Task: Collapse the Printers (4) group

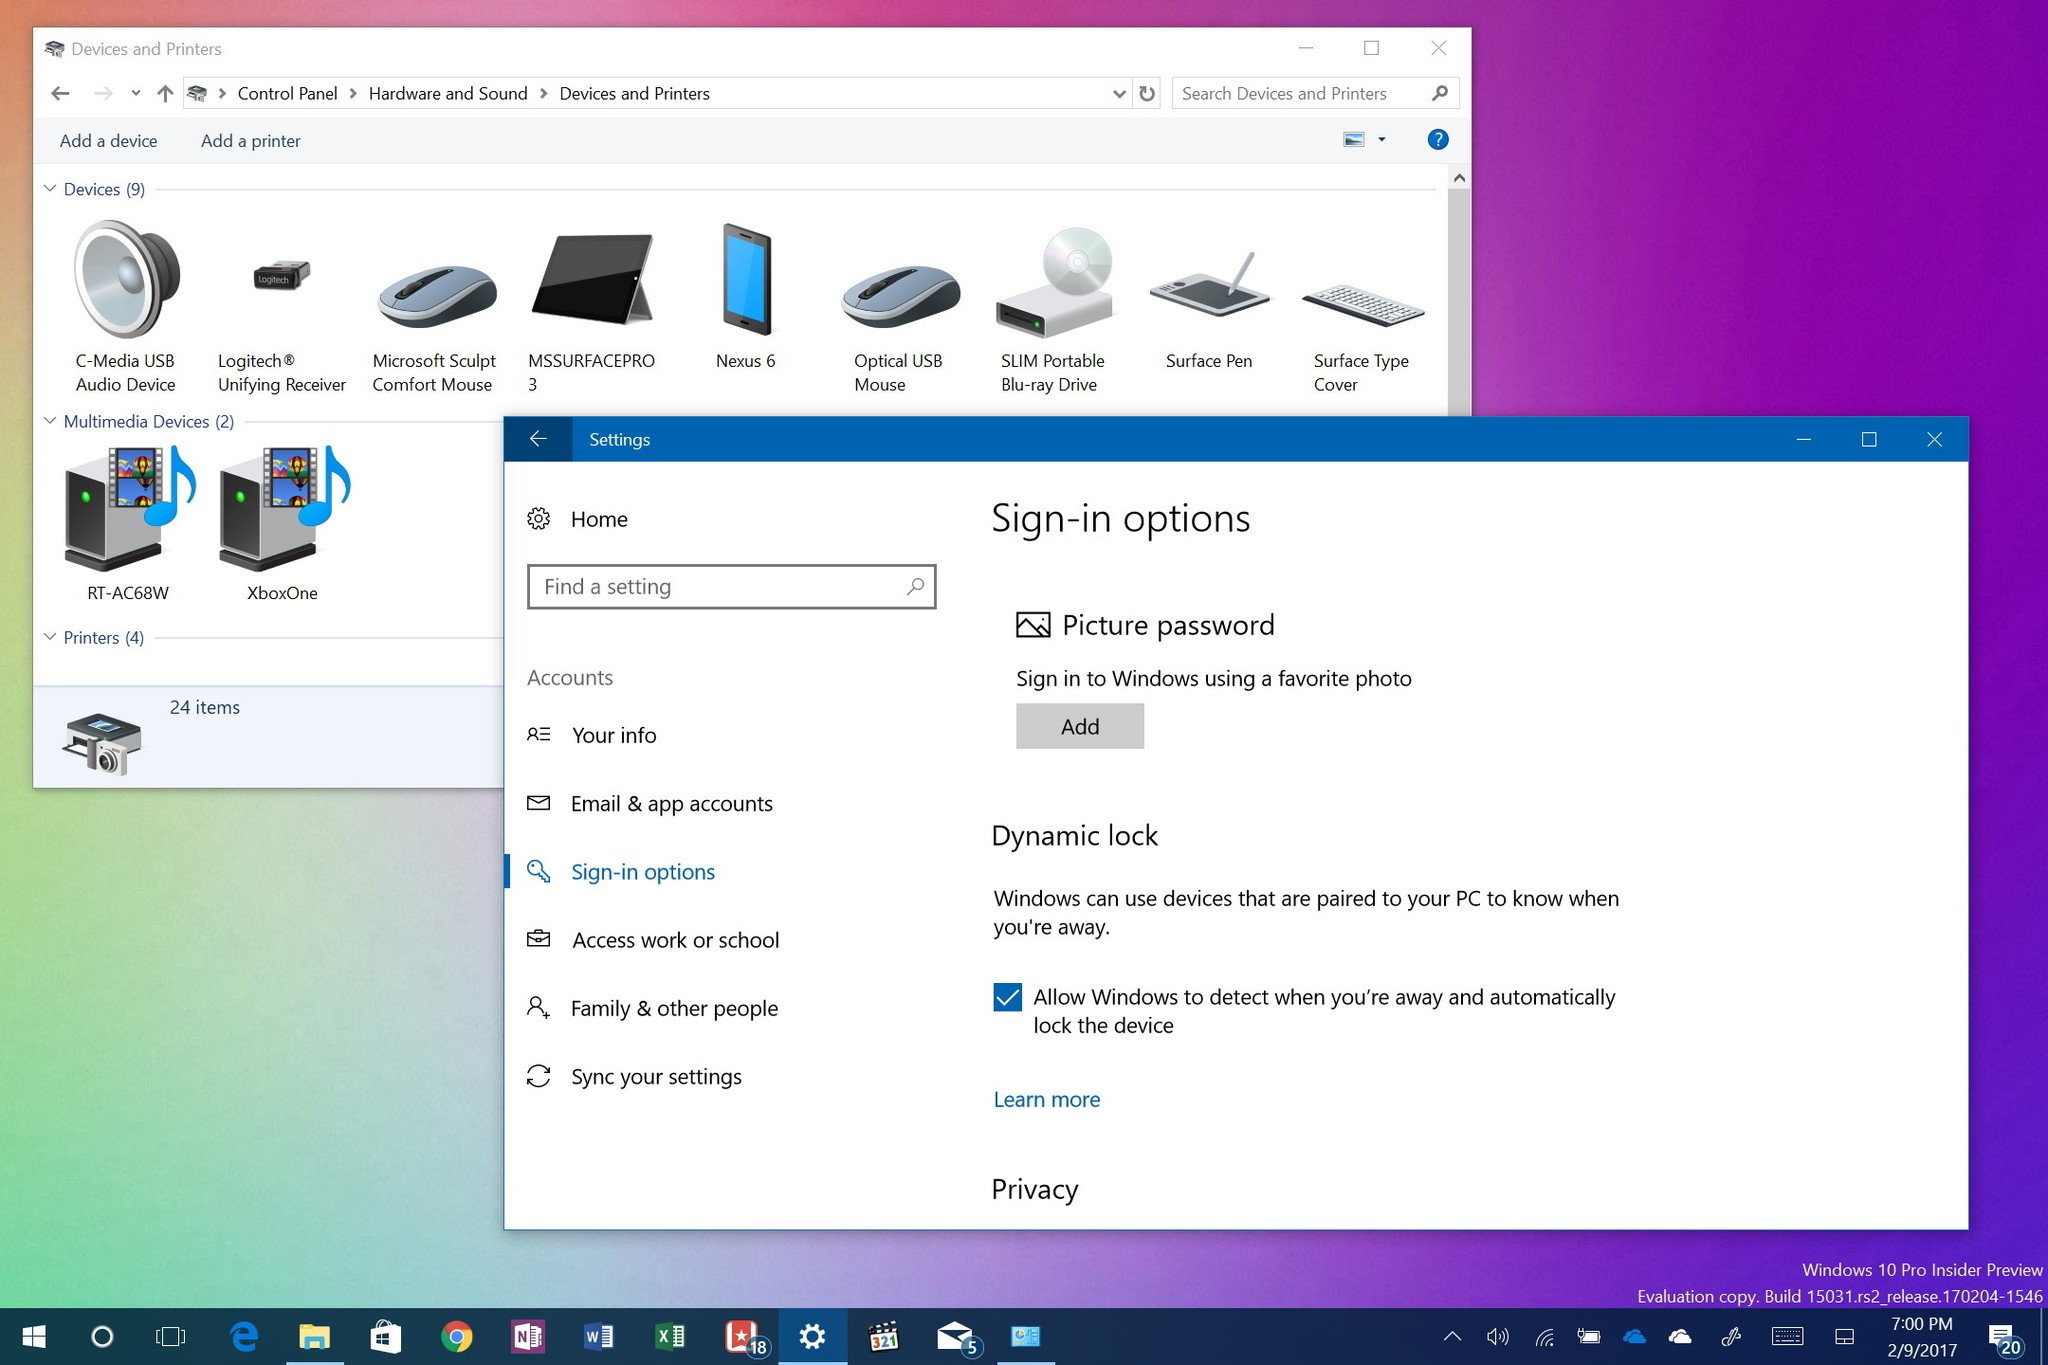Action: [50, 637]
